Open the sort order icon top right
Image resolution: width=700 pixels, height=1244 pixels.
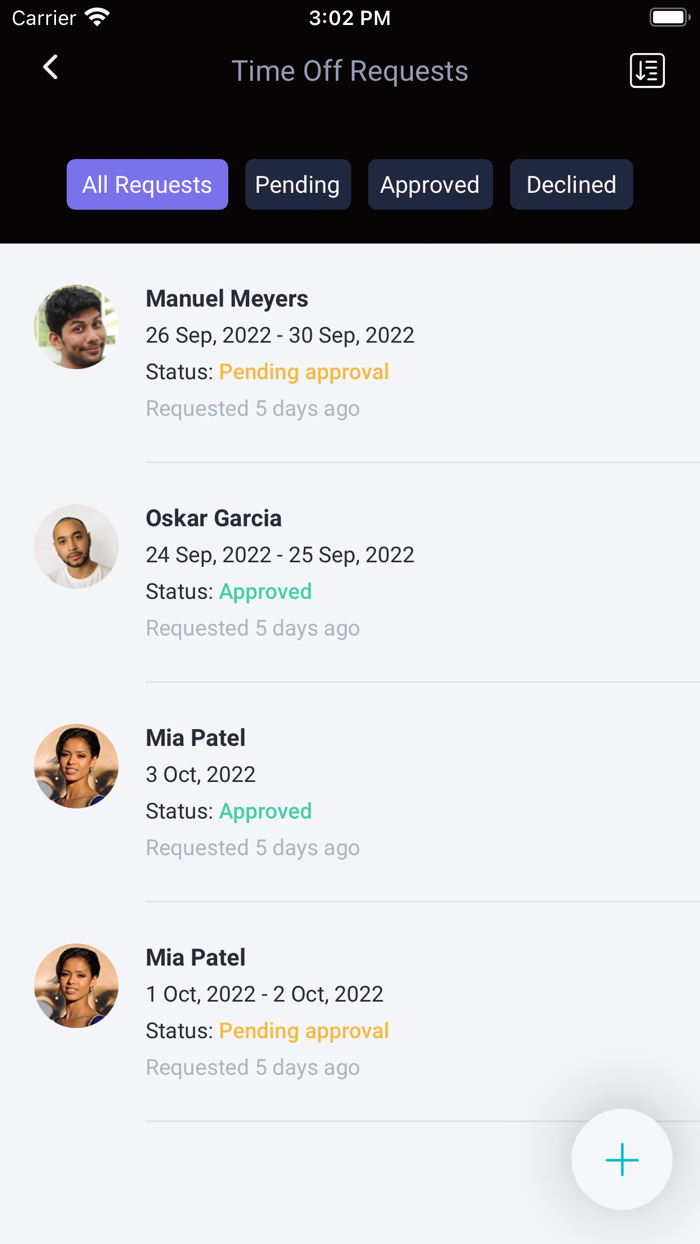coord(647,70)
